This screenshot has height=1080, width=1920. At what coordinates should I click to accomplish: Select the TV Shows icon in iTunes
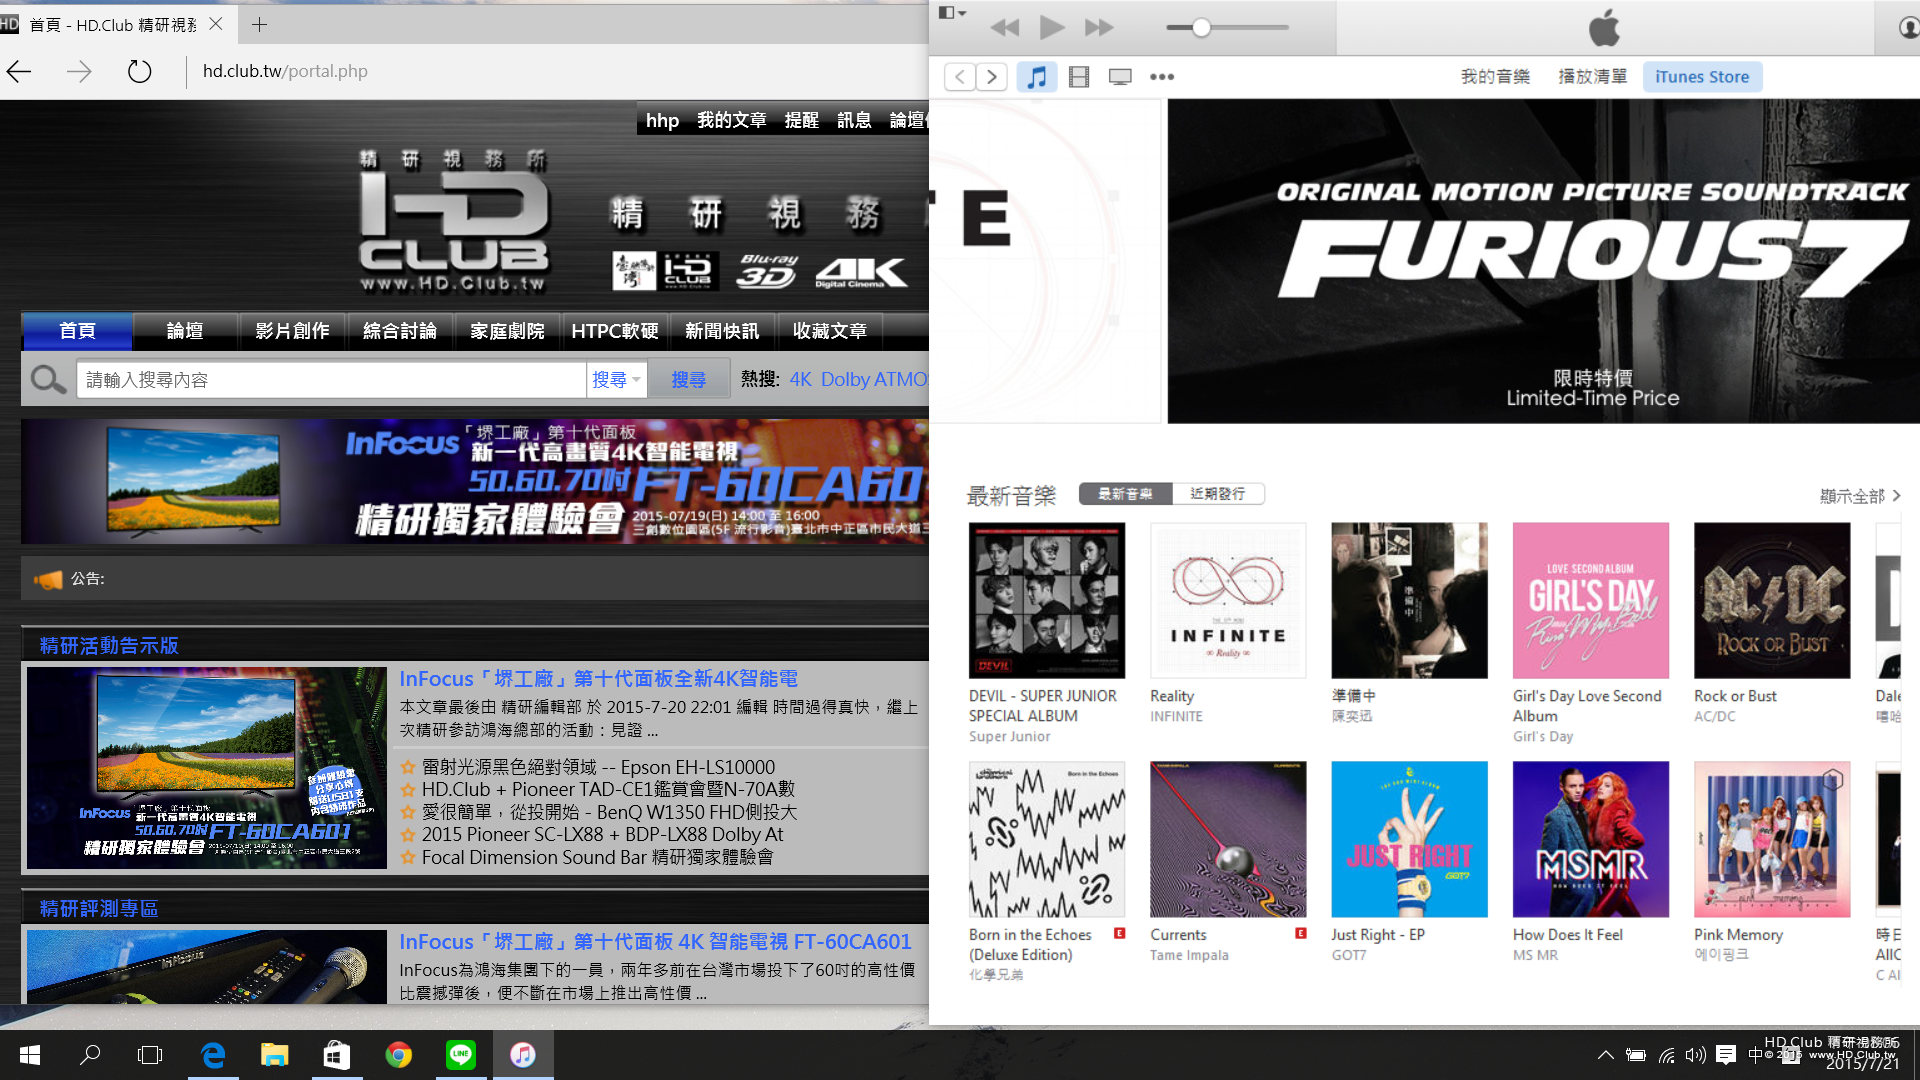pos(1120,77)
